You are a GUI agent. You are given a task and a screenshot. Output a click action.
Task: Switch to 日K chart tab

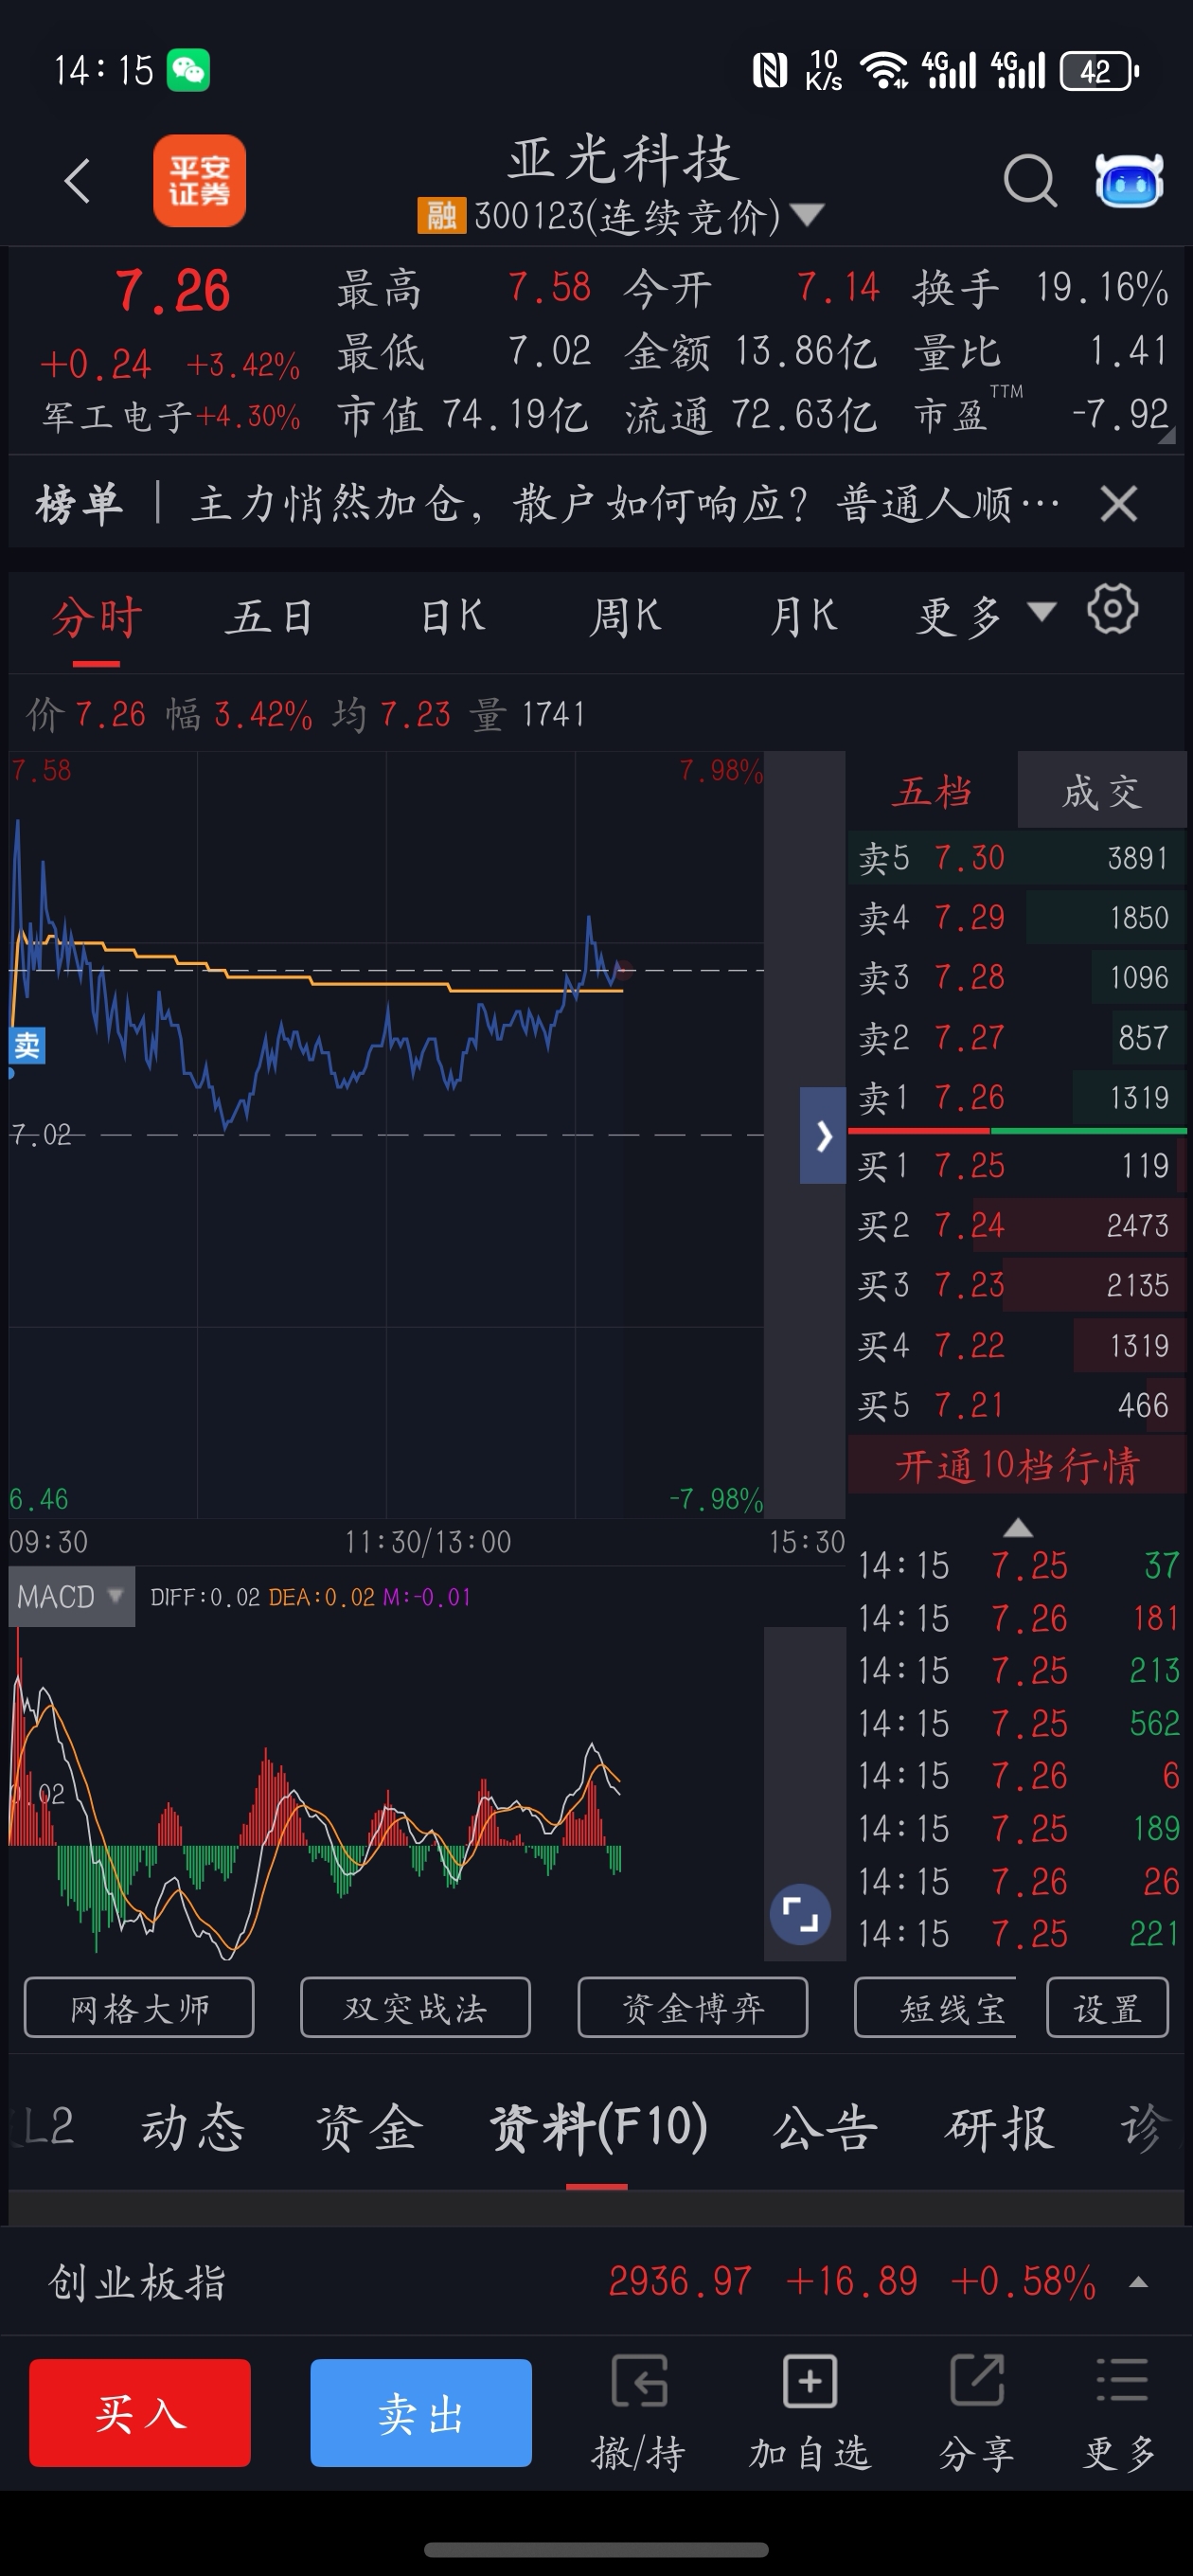(452, 617)
